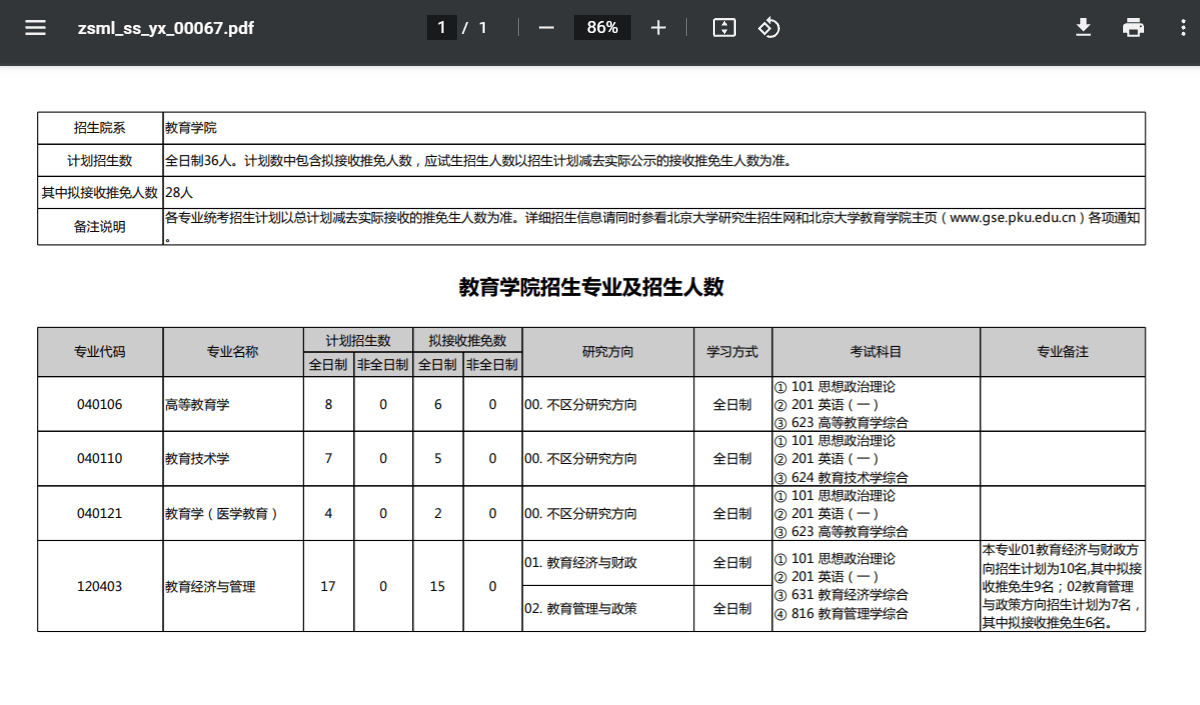Print the PDF document

[1133, 28]
